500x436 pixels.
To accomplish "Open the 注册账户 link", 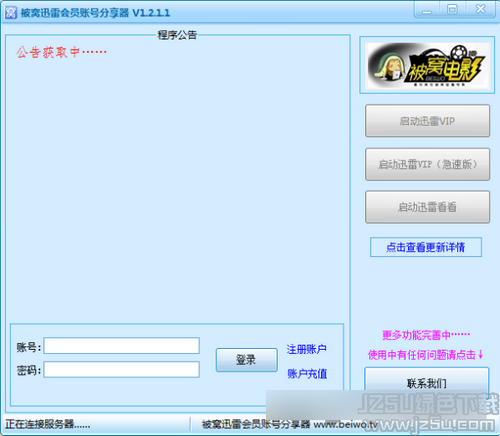I will 307,349.
